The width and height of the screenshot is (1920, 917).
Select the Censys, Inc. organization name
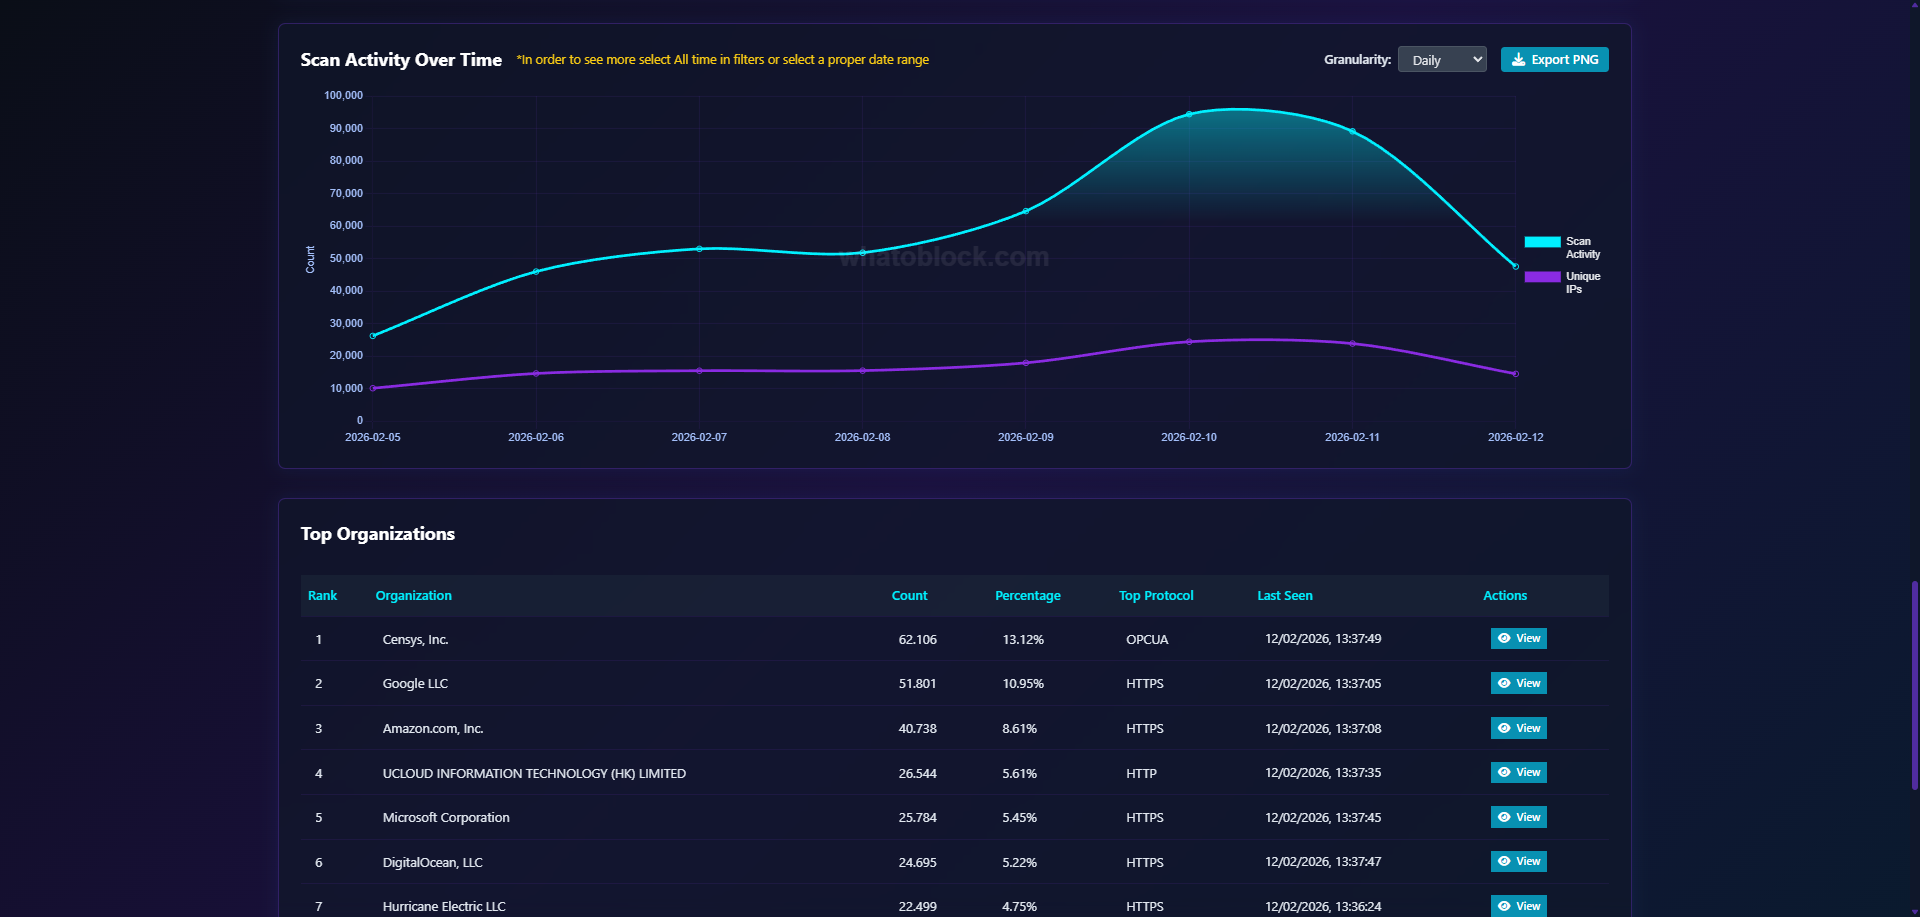pos(415,640)
